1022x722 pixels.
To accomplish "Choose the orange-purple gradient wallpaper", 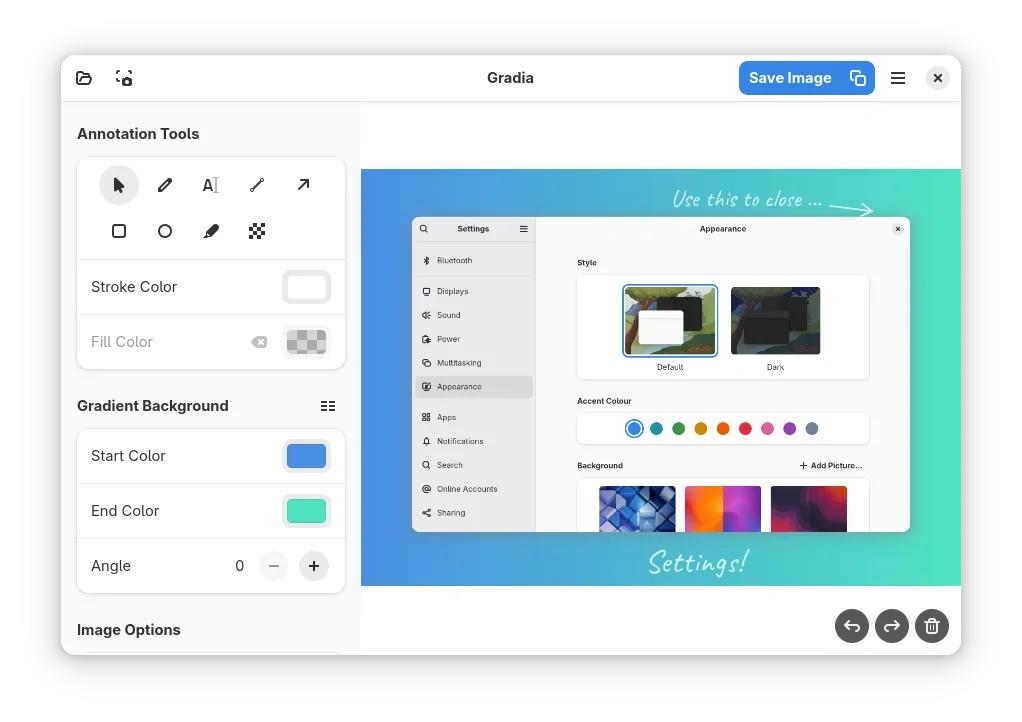I will tap(723, 508).
